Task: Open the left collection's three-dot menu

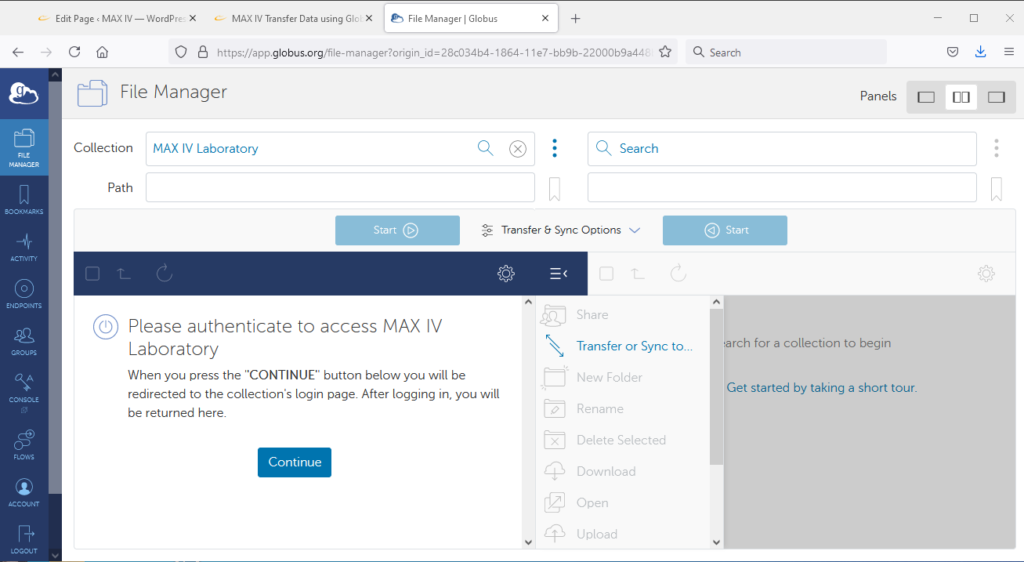Action: pyautogui.click(x=554, y=148)
